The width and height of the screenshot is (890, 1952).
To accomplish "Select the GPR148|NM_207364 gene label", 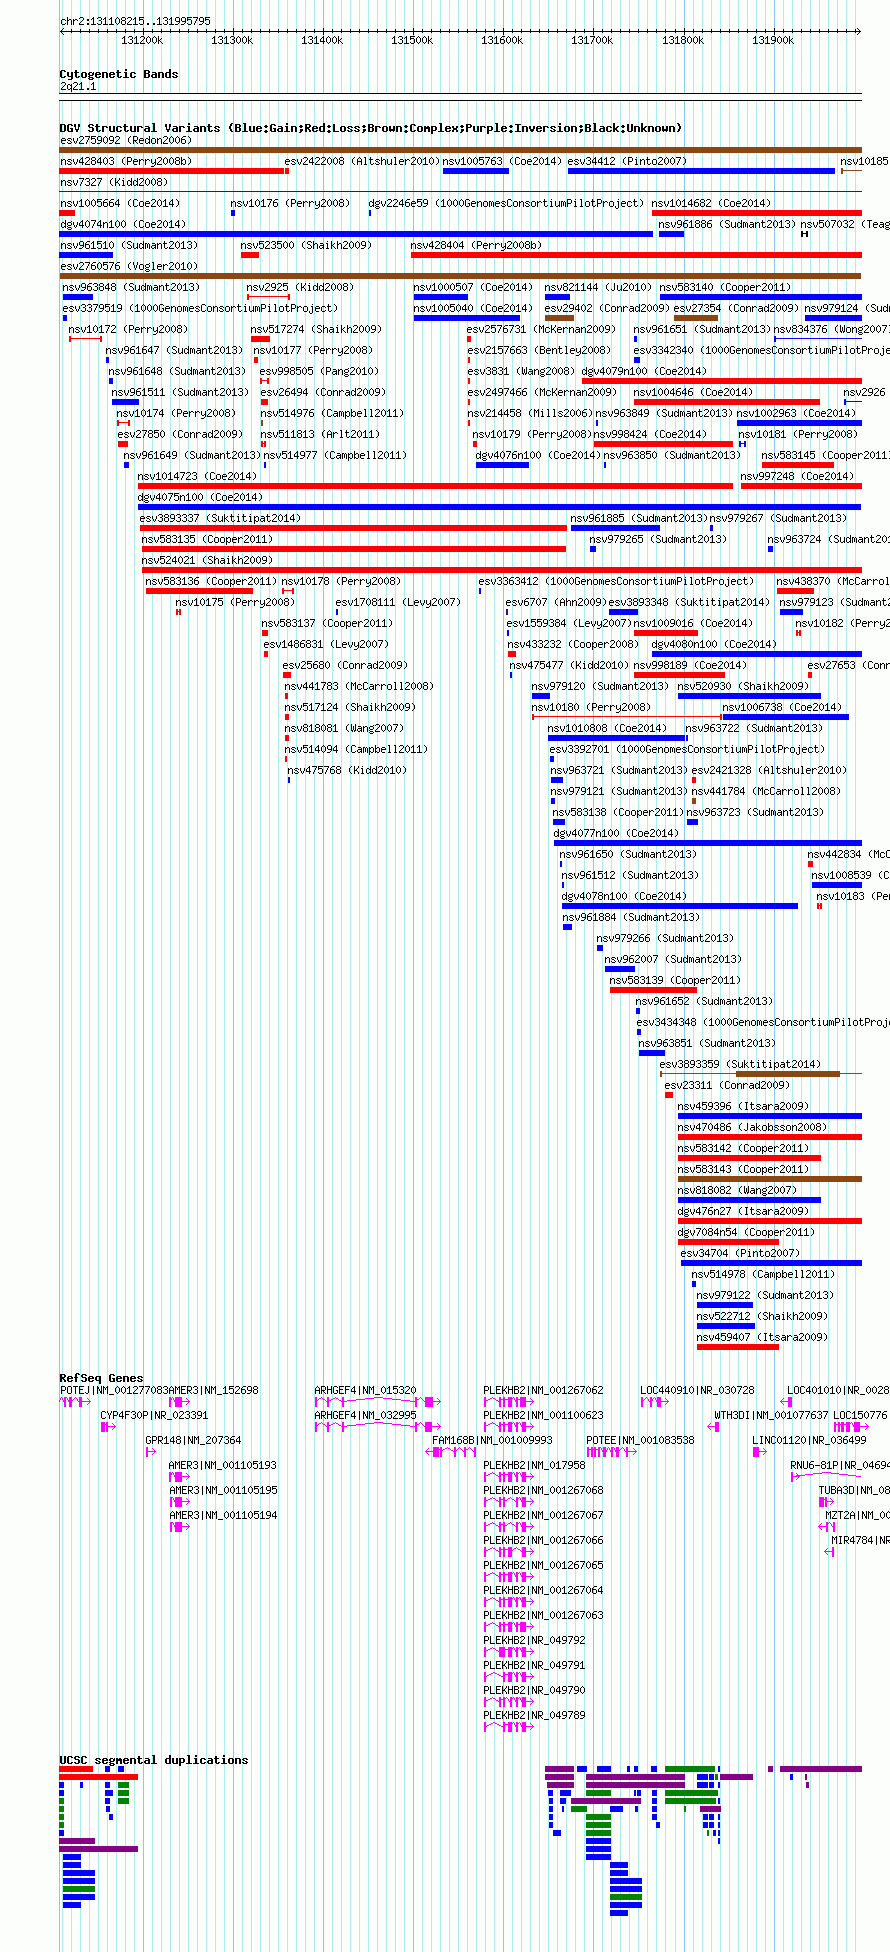I will tap(193, 1440).
